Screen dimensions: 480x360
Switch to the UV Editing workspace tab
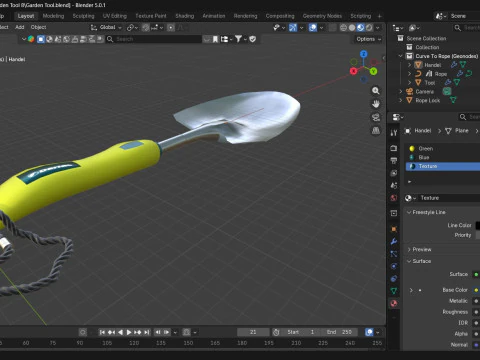pos(115,16)
